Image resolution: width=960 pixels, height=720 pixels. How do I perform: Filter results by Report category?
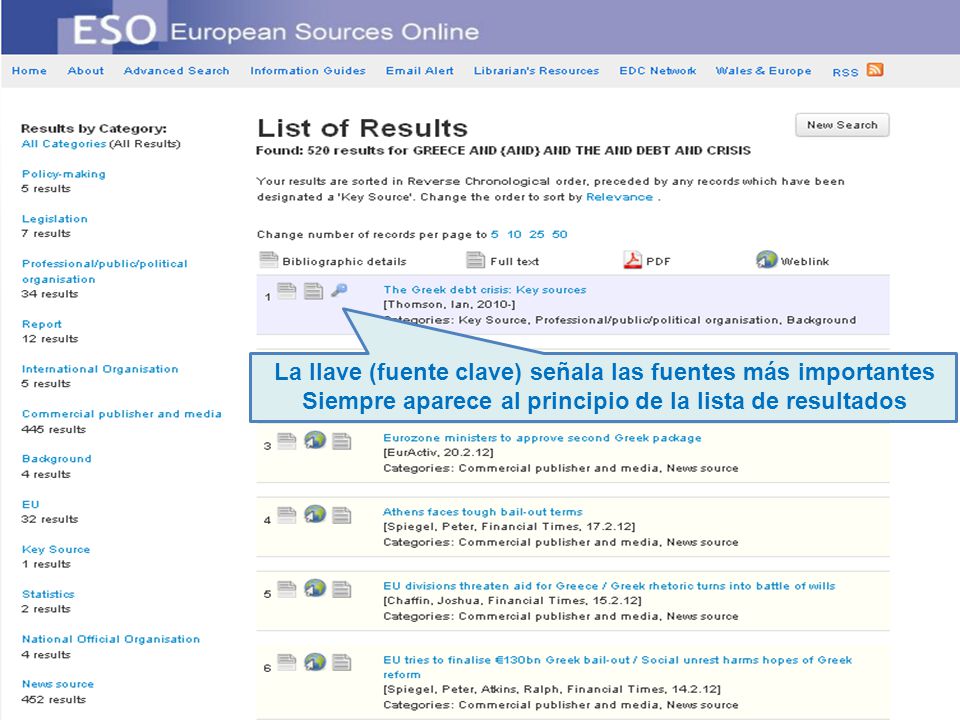[x=42, y=324]
